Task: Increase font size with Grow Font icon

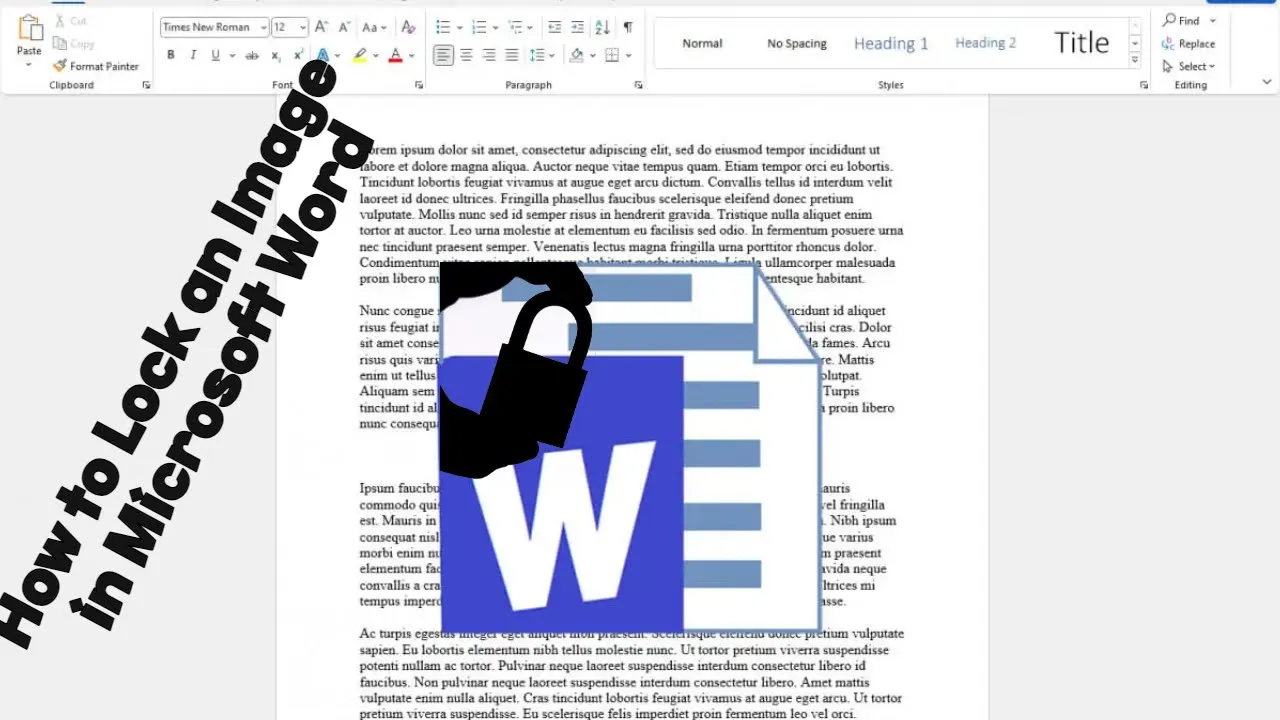Action: click(x=321, y=27)
